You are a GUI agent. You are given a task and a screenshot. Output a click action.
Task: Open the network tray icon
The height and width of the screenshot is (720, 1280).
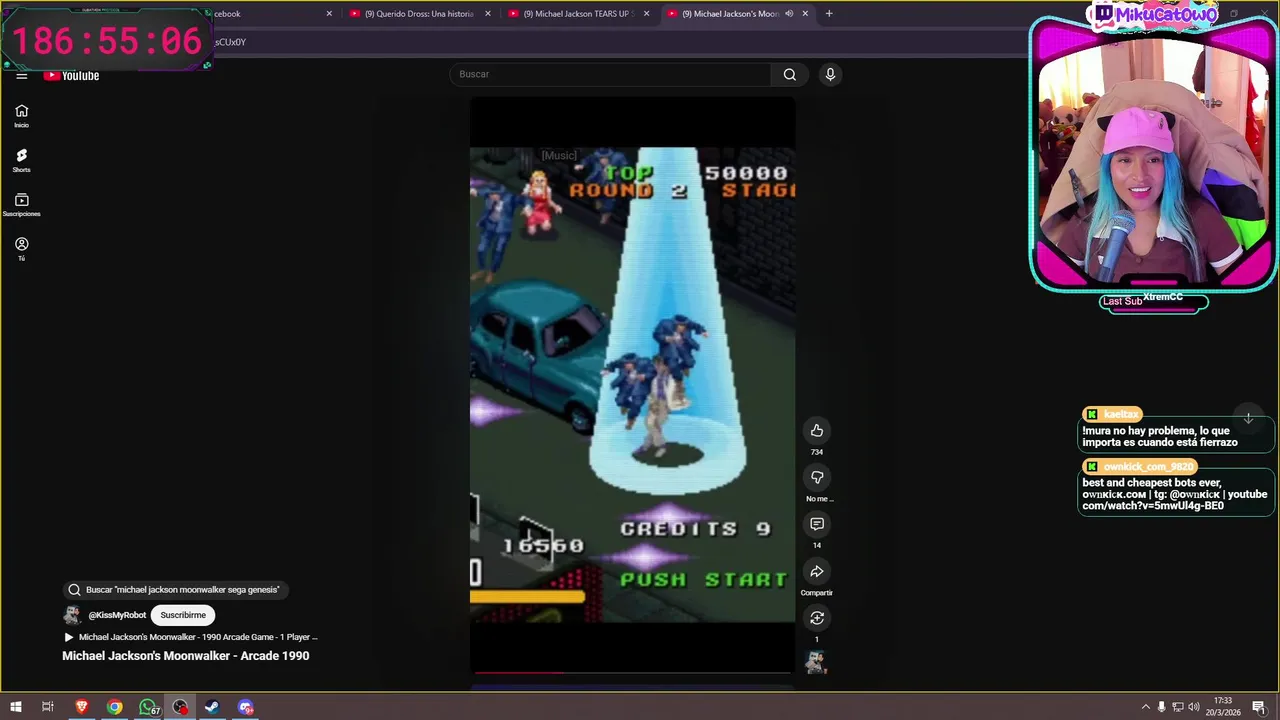pos(1178,707)
